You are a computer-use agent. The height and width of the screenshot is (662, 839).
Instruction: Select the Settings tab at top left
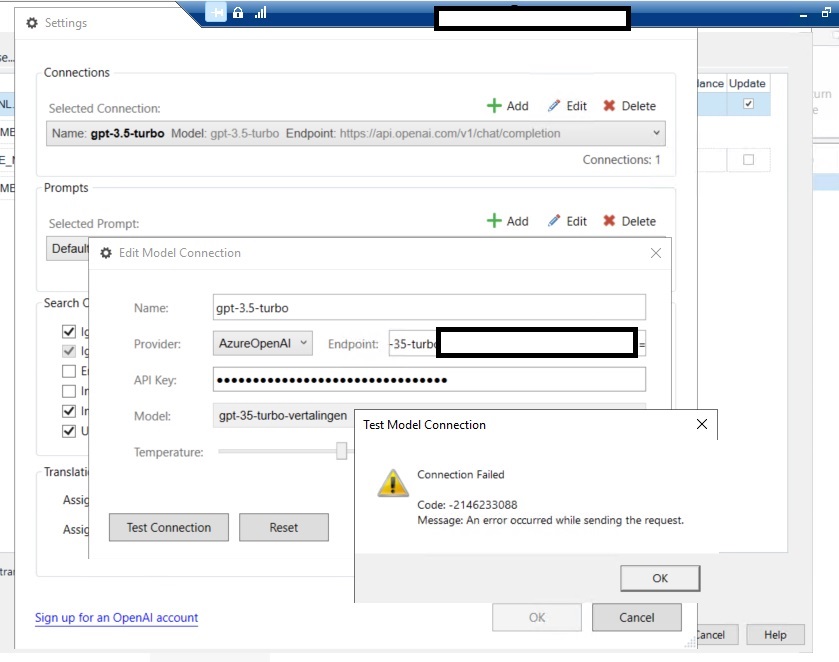[x=55, y=22]
